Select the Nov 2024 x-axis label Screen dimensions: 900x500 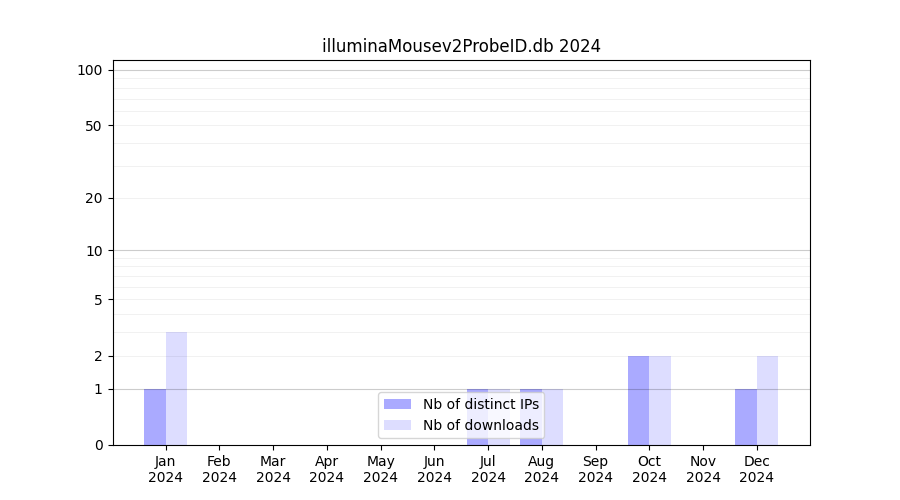tap(703, 469)
